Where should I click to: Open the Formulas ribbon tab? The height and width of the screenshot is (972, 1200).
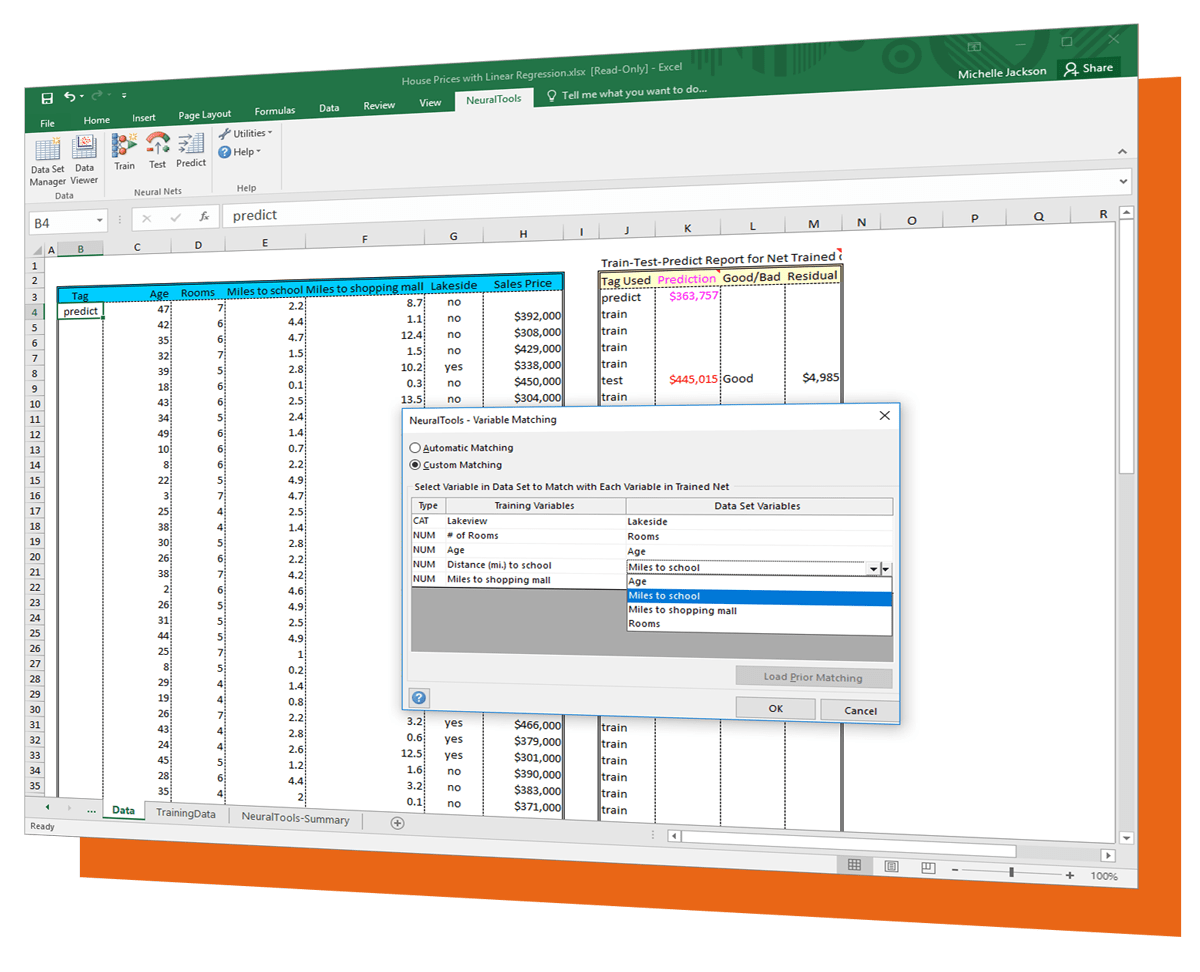pyautogui.click(x=275, y=111)
